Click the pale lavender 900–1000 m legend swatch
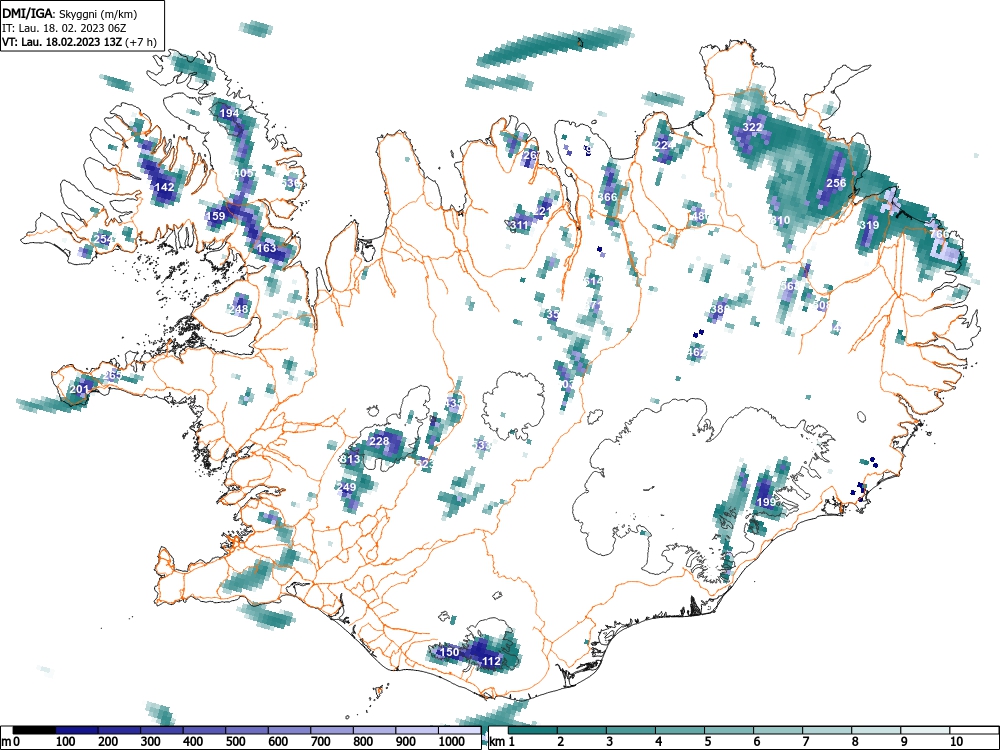The width and height of the screenshot is (1000, 750). click(417, 730)
